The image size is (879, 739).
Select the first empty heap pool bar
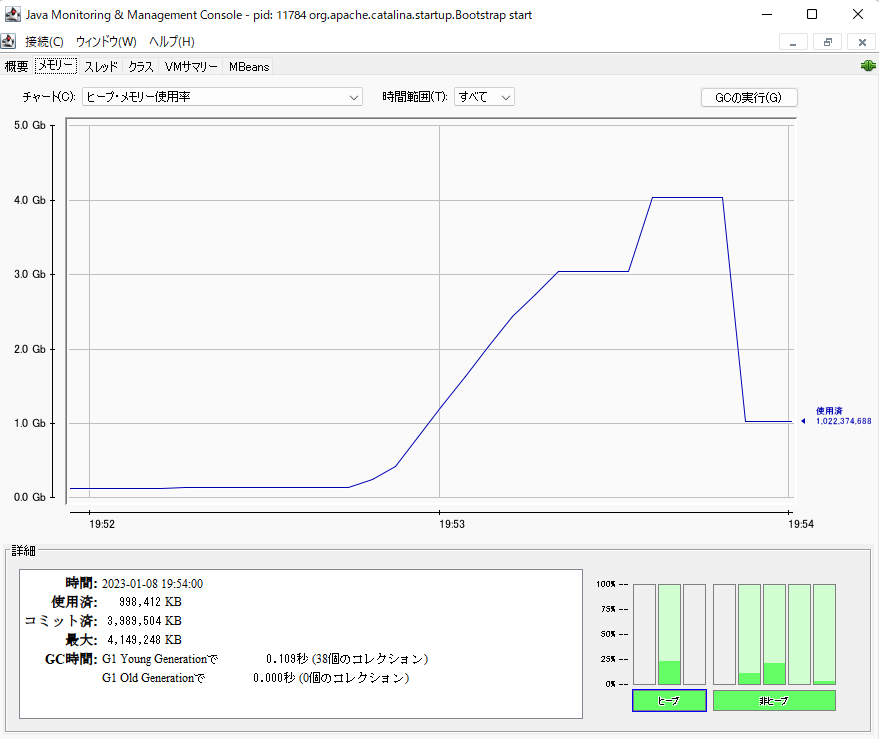[x=644, y=634]
